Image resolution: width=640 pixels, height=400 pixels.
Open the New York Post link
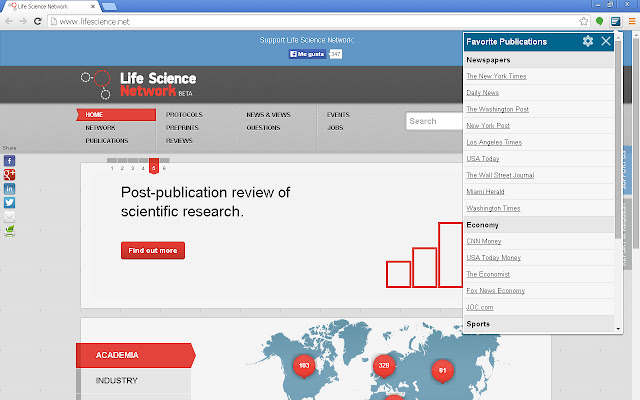(x=488, y=126)
